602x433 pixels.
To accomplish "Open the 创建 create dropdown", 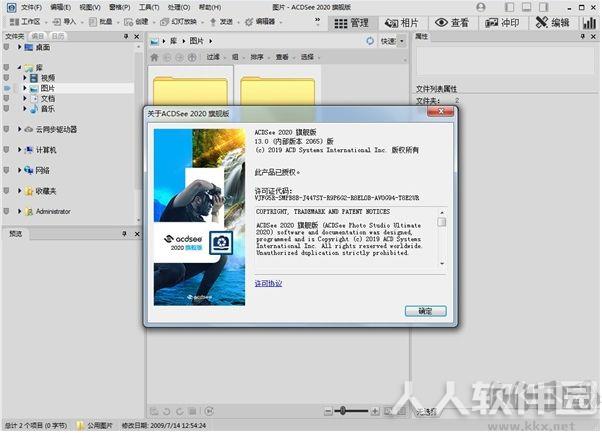I will 139,22.
